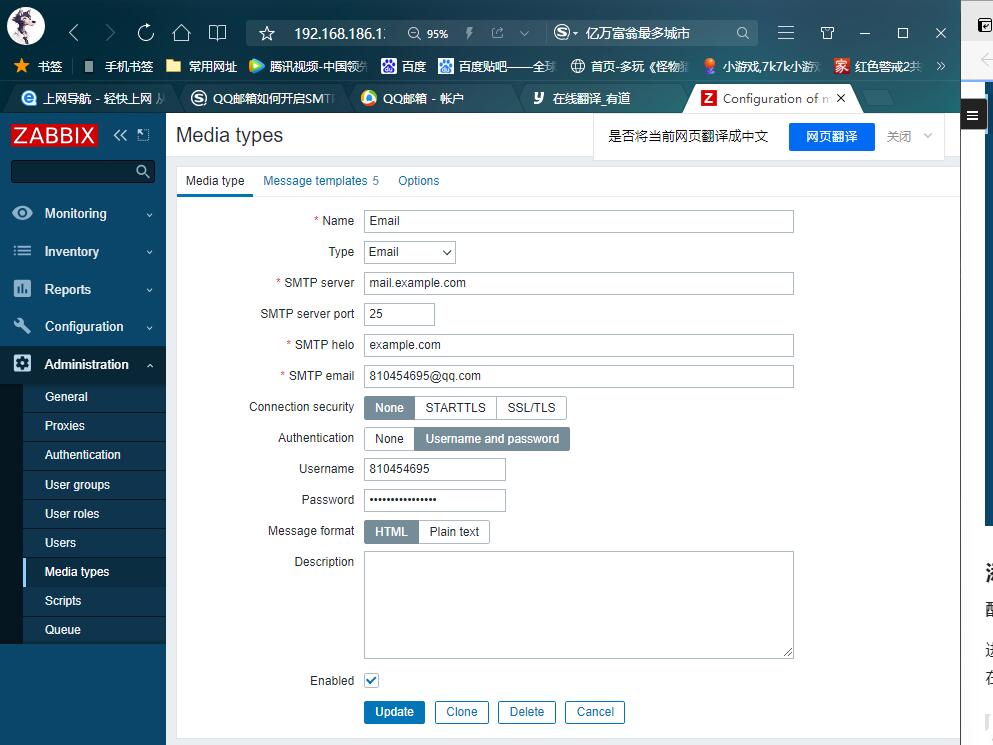
Task: Click the sidebar hide/kiosk icon next to collapse
Action: (x=144, y=135)
